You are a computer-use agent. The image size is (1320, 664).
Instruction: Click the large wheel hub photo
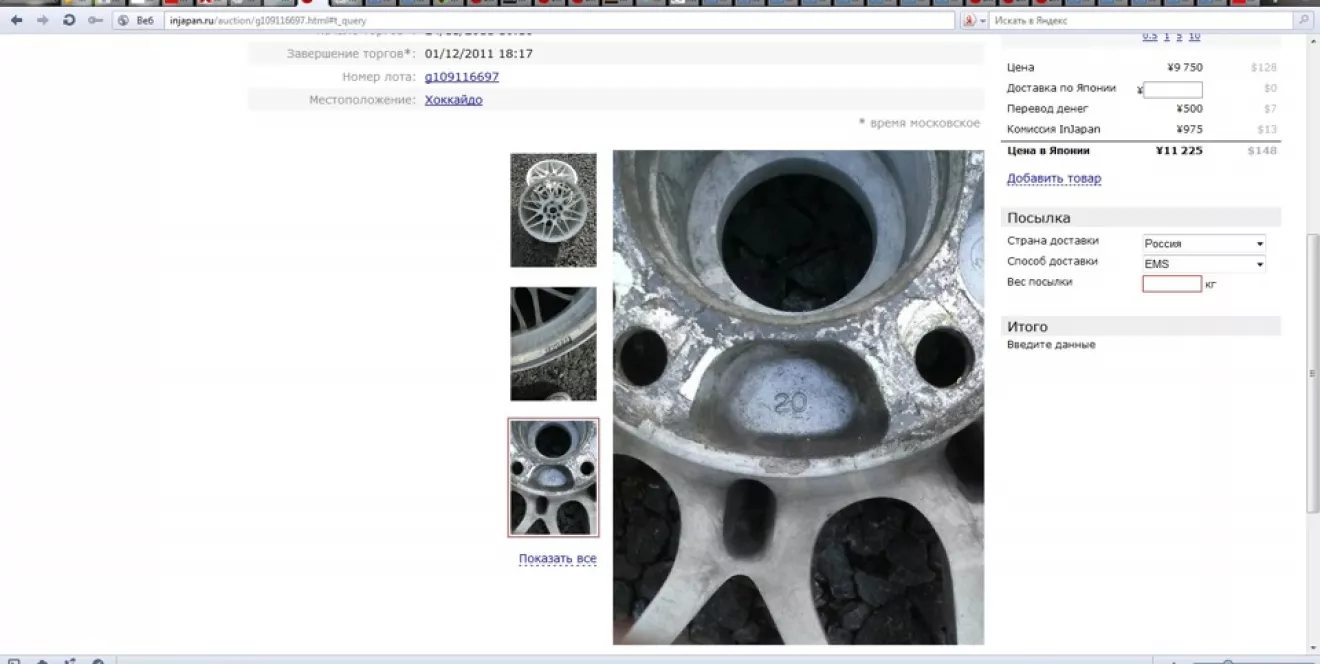coord(798,397)
